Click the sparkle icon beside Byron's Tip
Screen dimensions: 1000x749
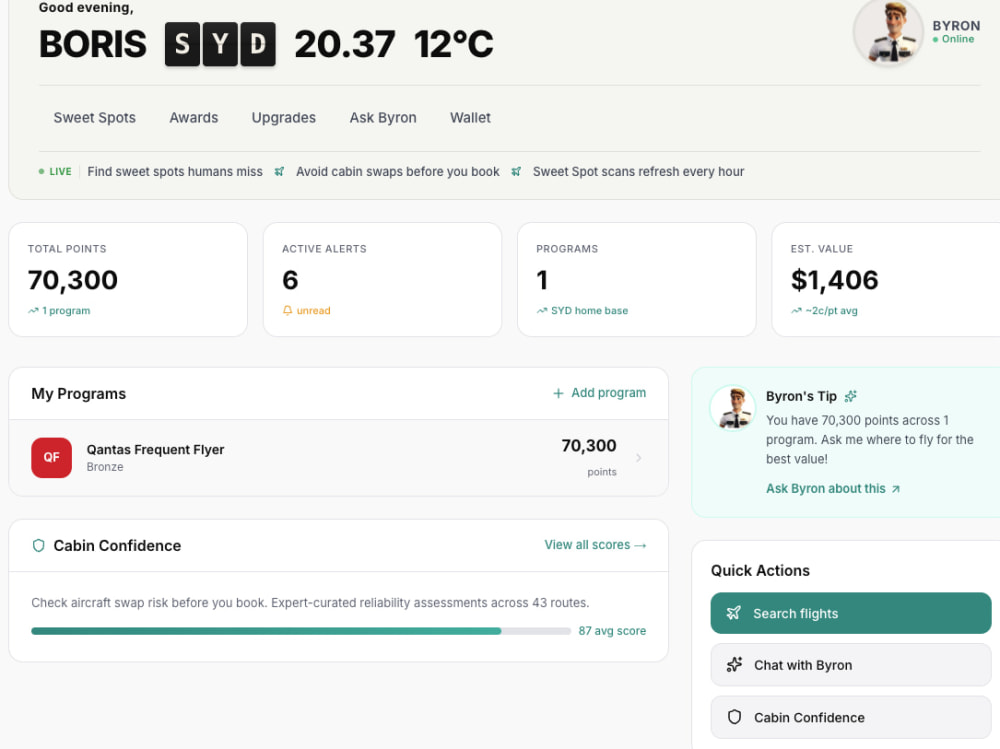click(x=850, y=396)
